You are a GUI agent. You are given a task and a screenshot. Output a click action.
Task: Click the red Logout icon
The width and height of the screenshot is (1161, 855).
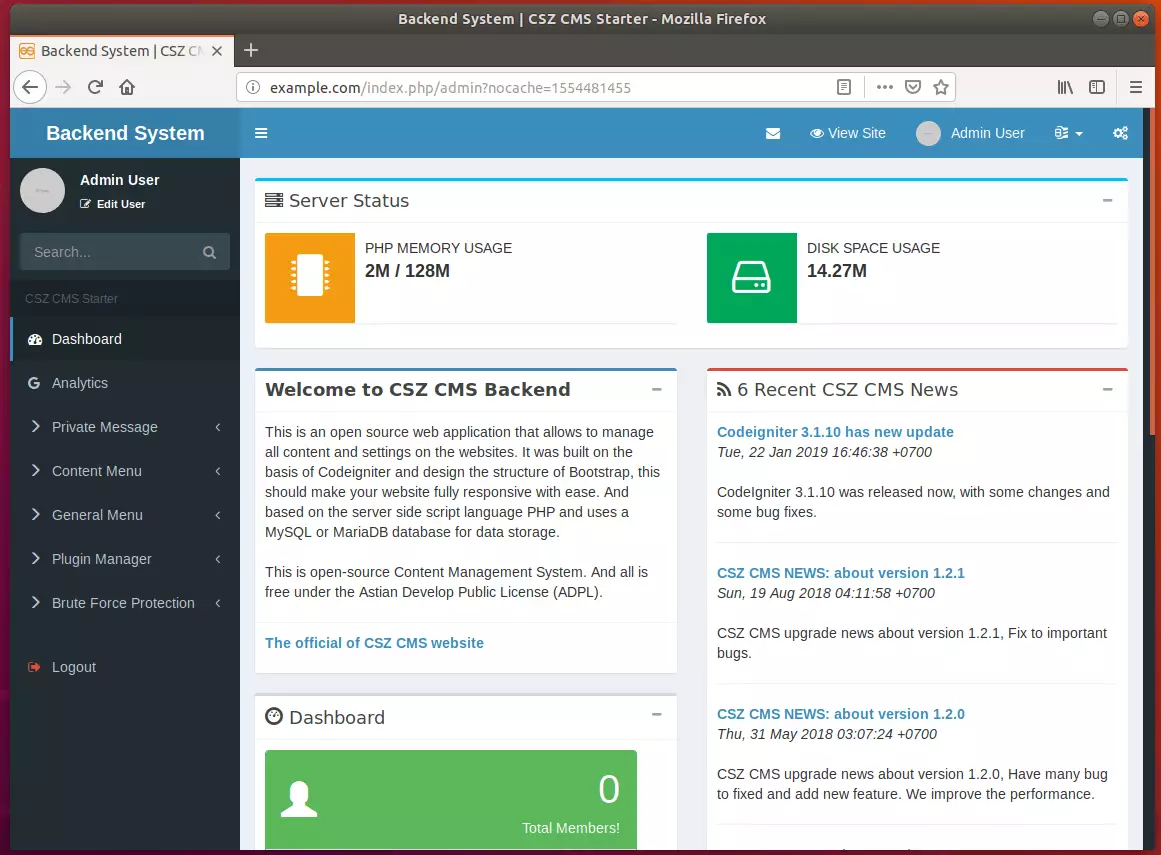[x=34, y=667]
